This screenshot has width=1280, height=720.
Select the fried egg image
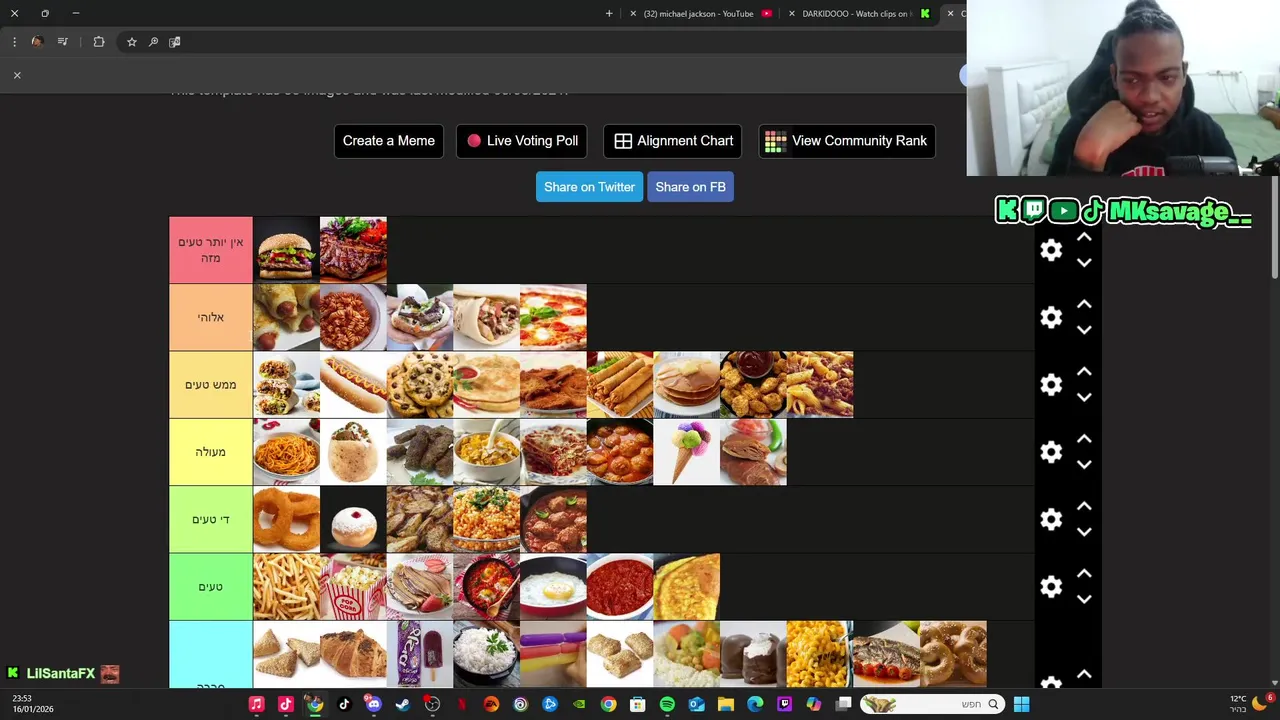[x=553, y=586]
